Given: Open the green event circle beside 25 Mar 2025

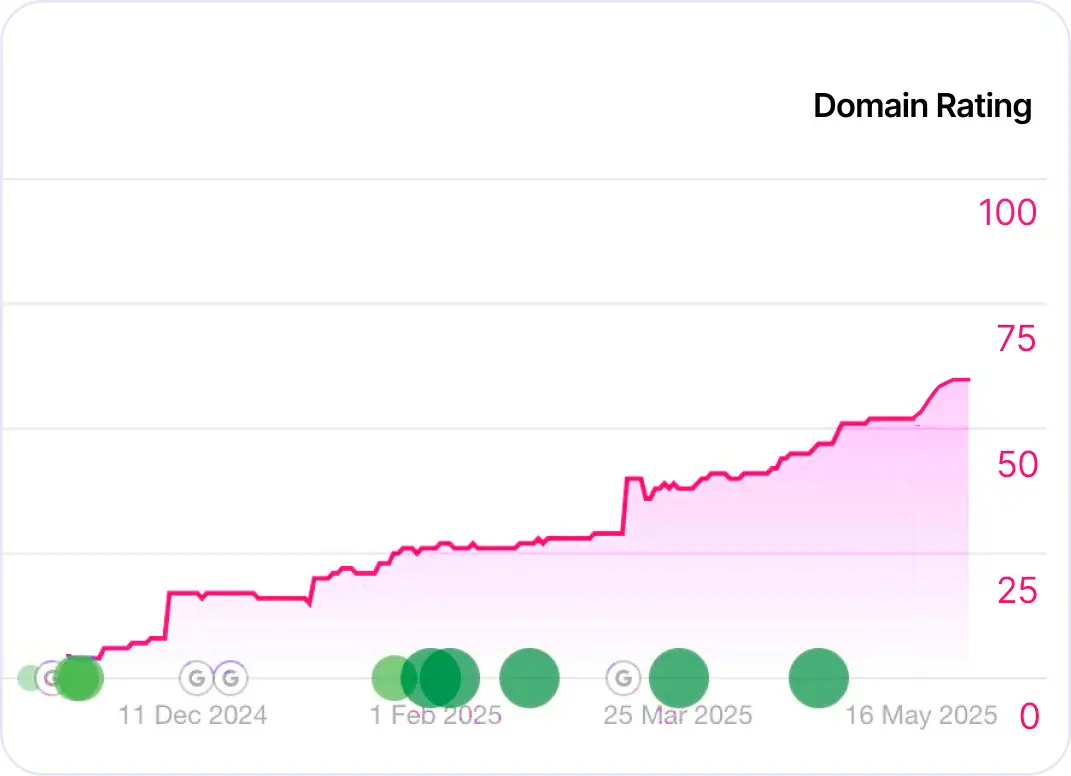Looking at the screenshot, I should pos(679,677).
